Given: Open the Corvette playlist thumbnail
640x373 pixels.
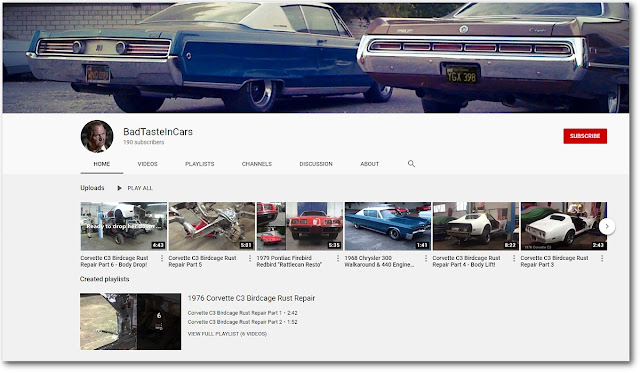Looking at the screenshot, I should tap(131, 322).
